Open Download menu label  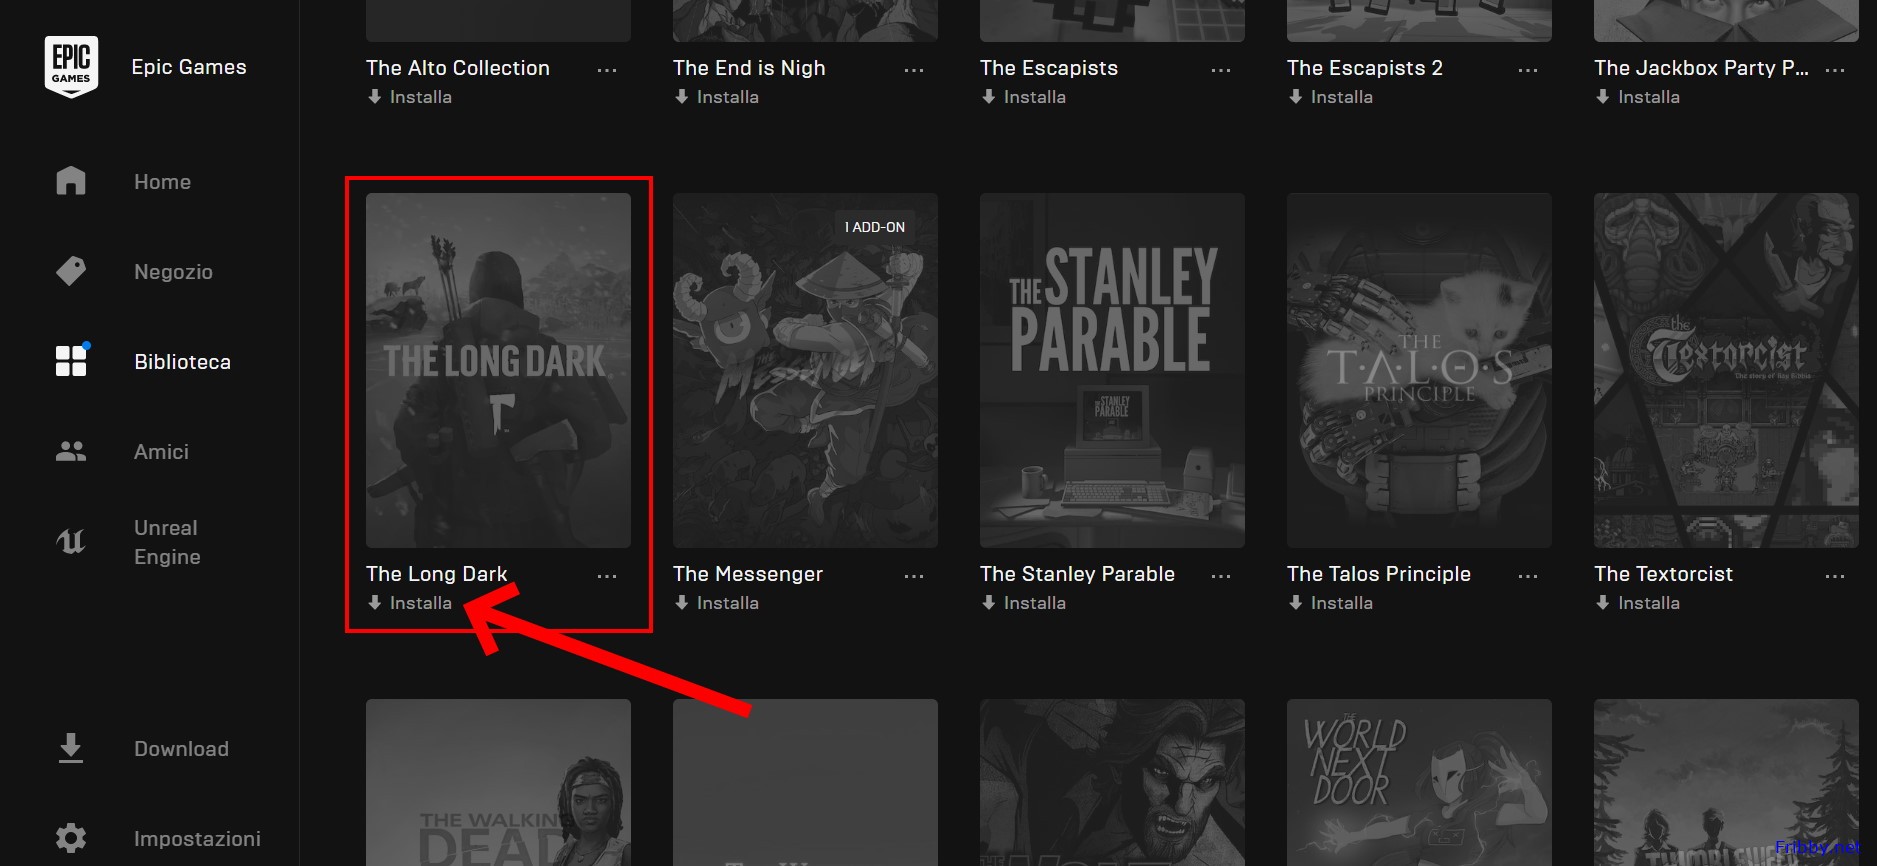point(182,749)
